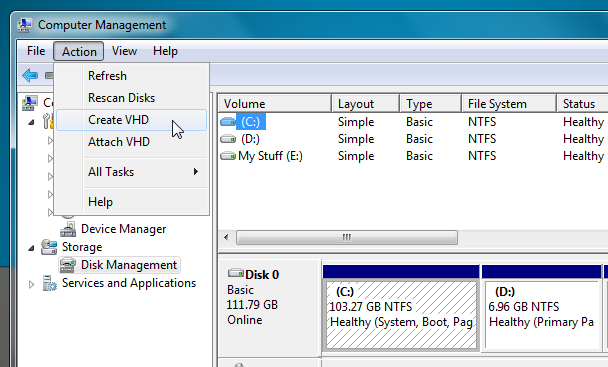Click Basic type in C: row

(419, 122)
